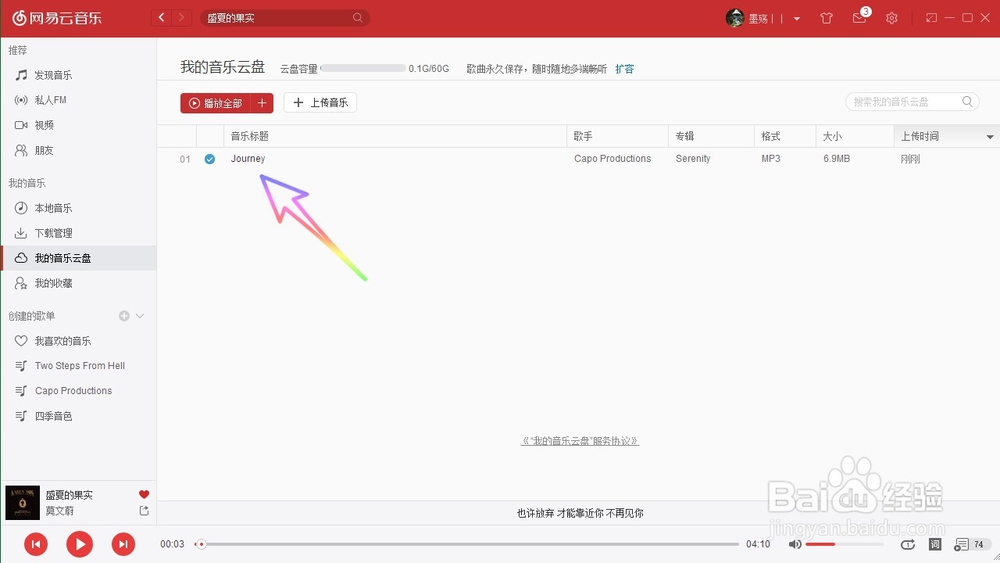Click the search magnifier in top bar

(358, 18)
